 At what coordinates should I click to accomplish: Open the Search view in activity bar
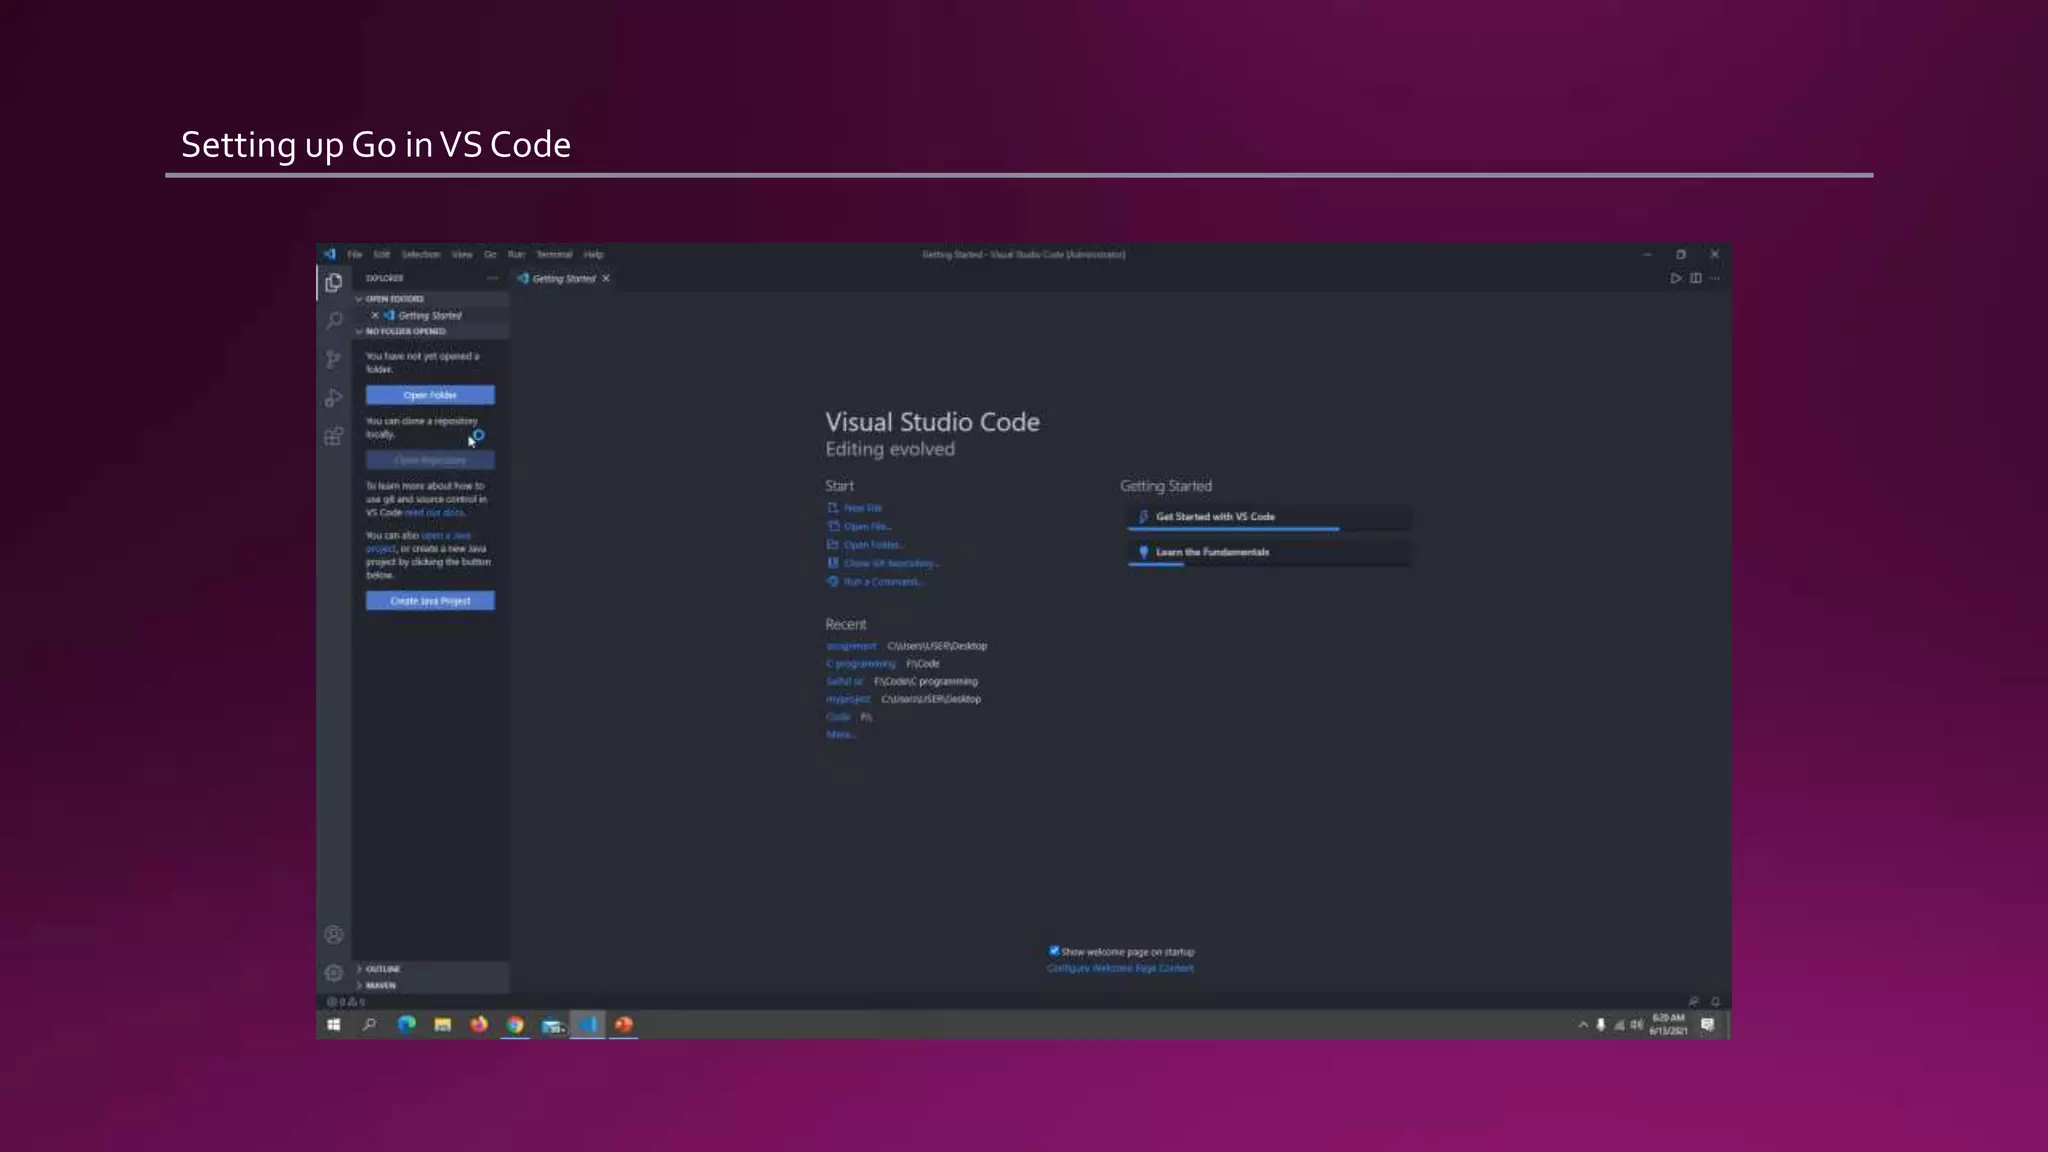(x=334, y=321)
